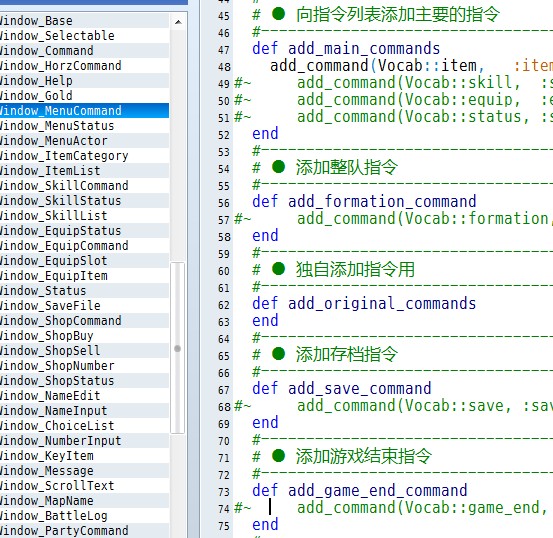The height and width of the screenshot is (538, 553).
Task: Click comment 独自添加指令用
Action: 355,269
